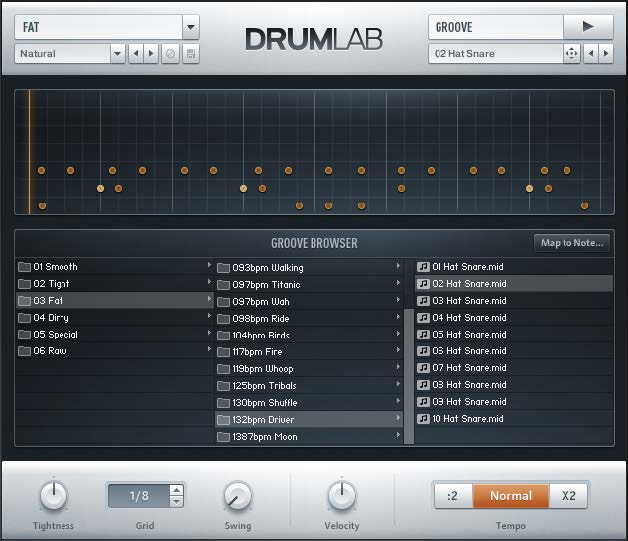Decrease Grid value with down arrow
The width and height of the screenshot is (628, 541).
pos(176,501)
